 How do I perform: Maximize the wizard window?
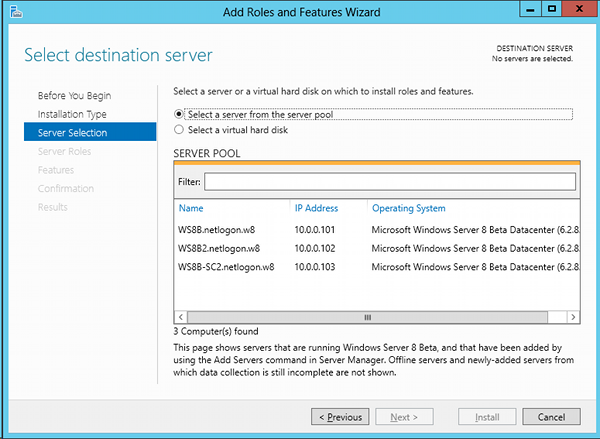pyautogui.click(x=551, y=9)
